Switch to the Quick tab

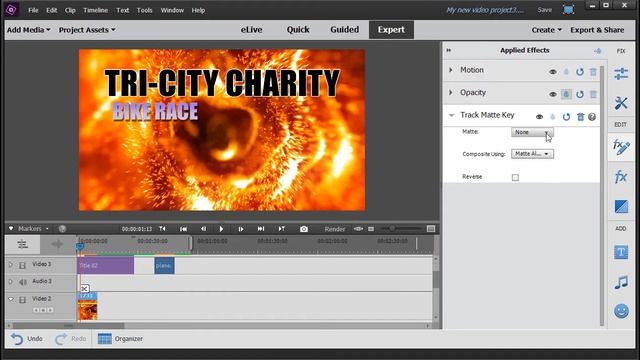click(x=298, y=30)
